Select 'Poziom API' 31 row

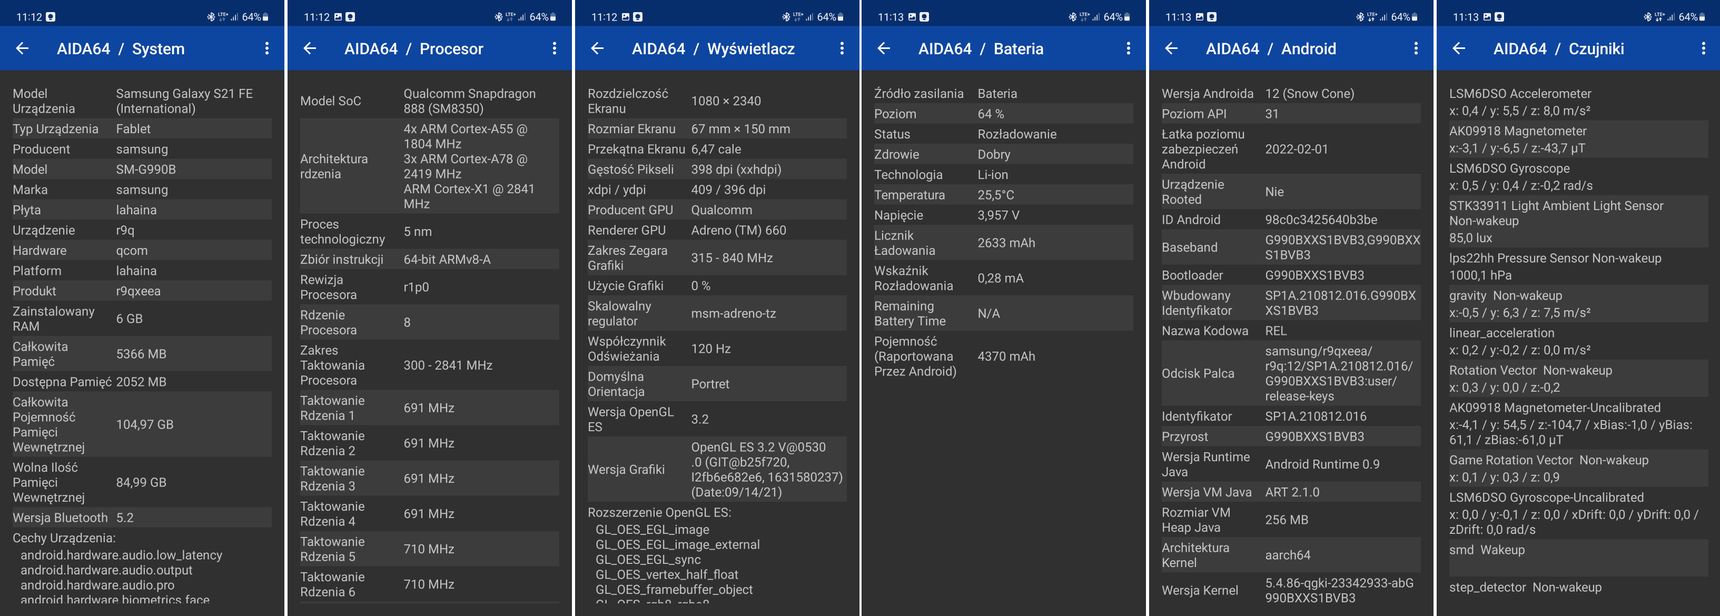(x=1290, y=114)
